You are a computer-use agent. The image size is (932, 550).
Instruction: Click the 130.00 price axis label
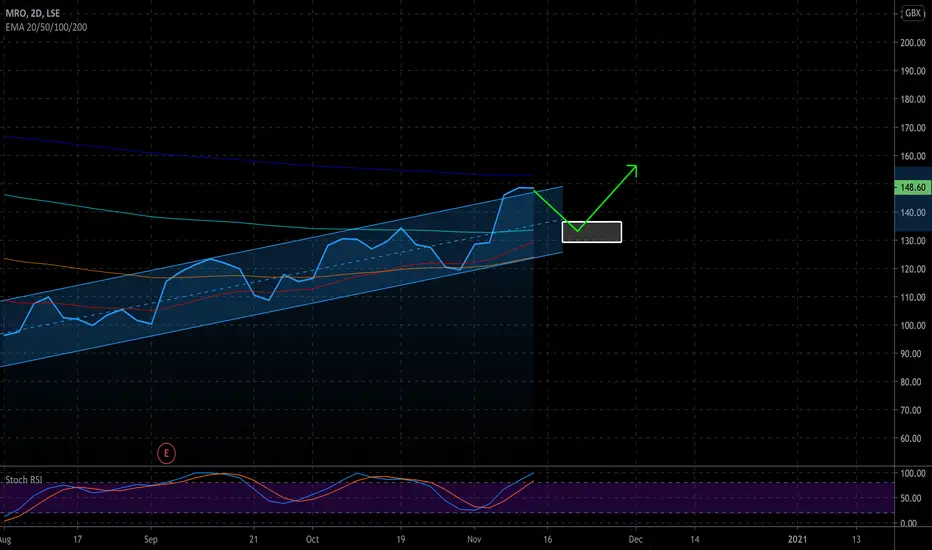tap(913, 241)
